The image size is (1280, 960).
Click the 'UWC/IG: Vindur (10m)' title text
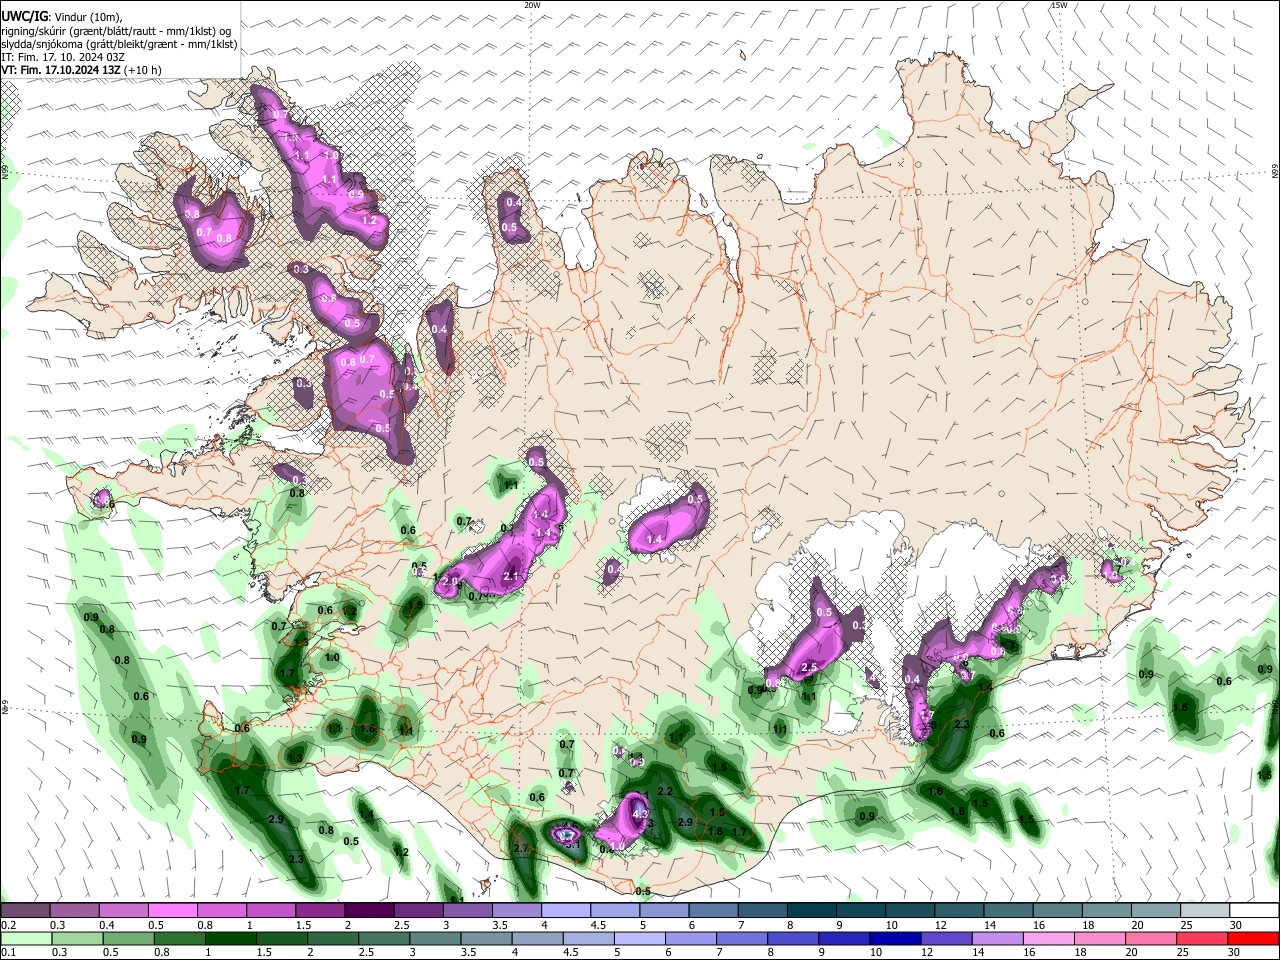pos(61,17)
